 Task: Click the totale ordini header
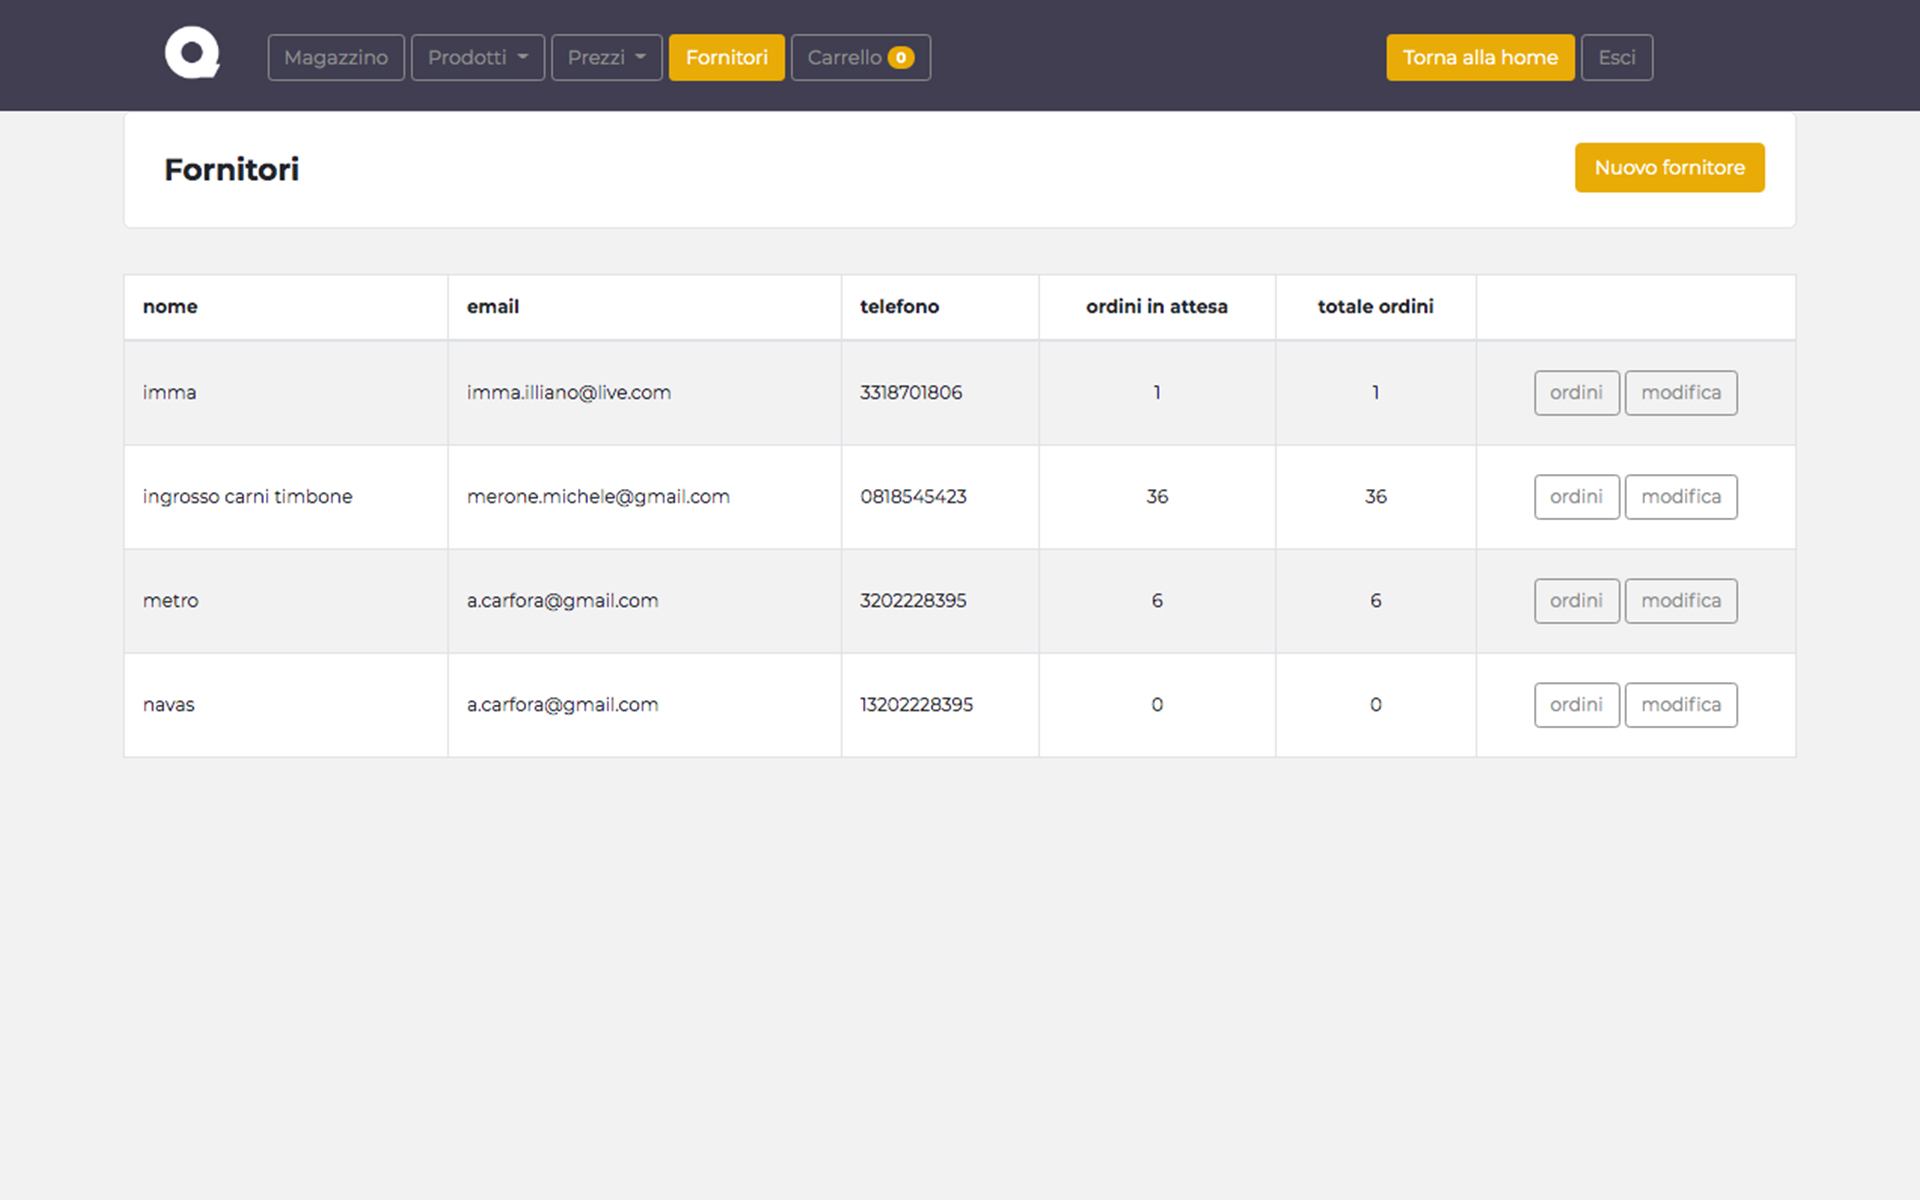click(x=1375, y=307)
